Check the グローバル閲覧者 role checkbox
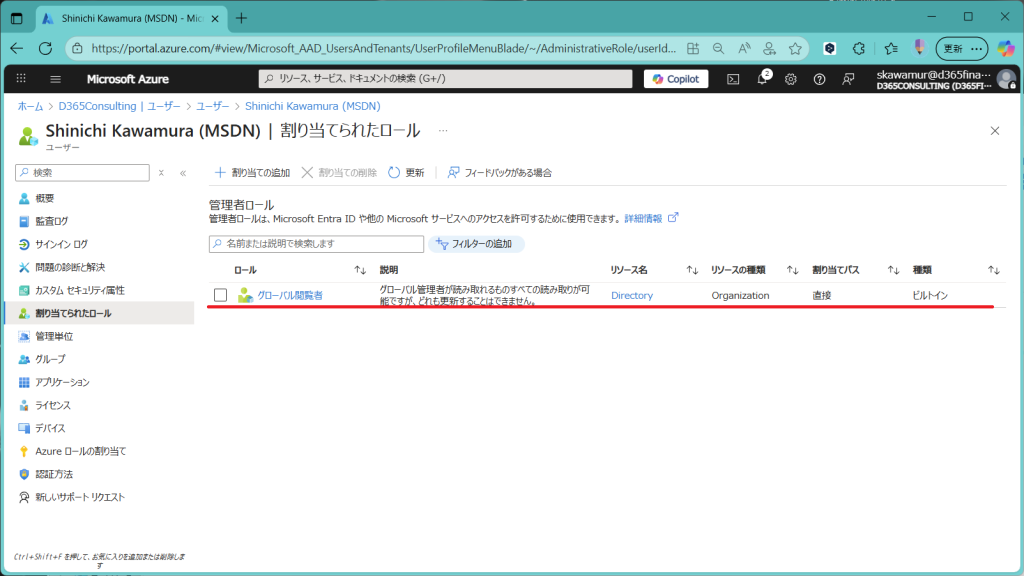The width and height of the screenshot is (1024, 576). pyautogui.click(x=220, y=295)
